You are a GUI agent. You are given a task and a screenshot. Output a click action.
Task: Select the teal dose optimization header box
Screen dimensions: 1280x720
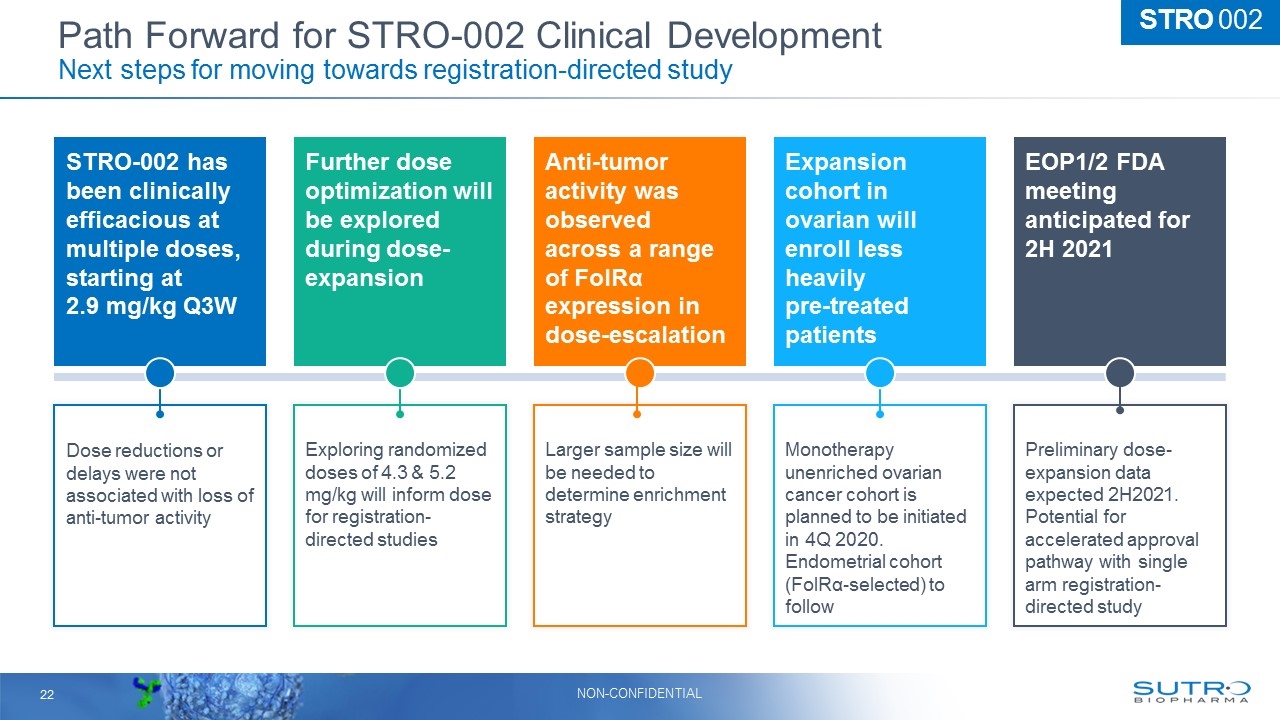point(399,251)
